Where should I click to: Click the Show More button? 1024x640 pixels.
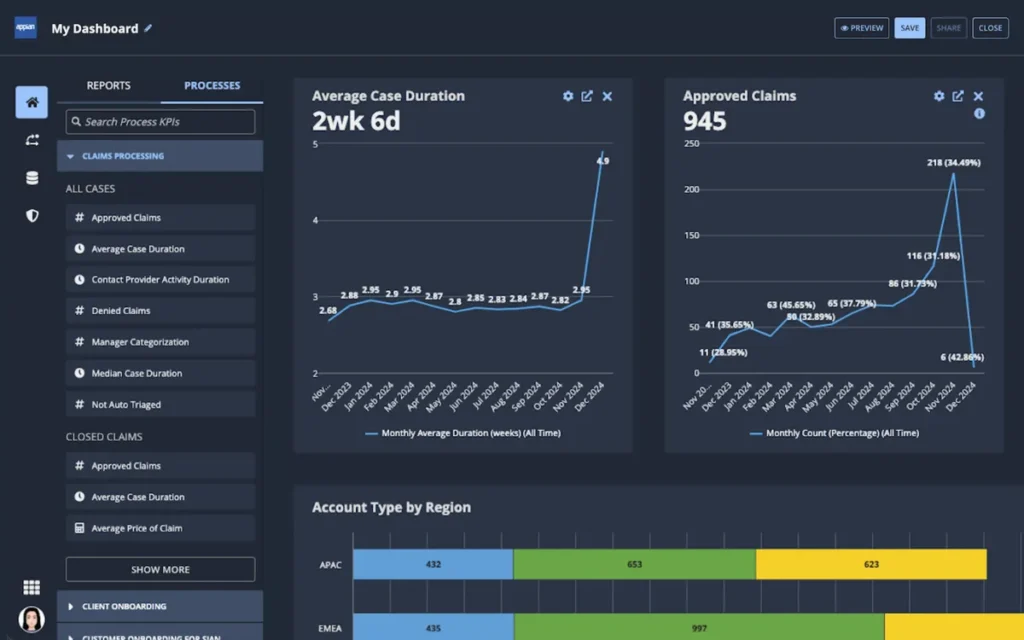pyautogui.click(x=160, y=569)
